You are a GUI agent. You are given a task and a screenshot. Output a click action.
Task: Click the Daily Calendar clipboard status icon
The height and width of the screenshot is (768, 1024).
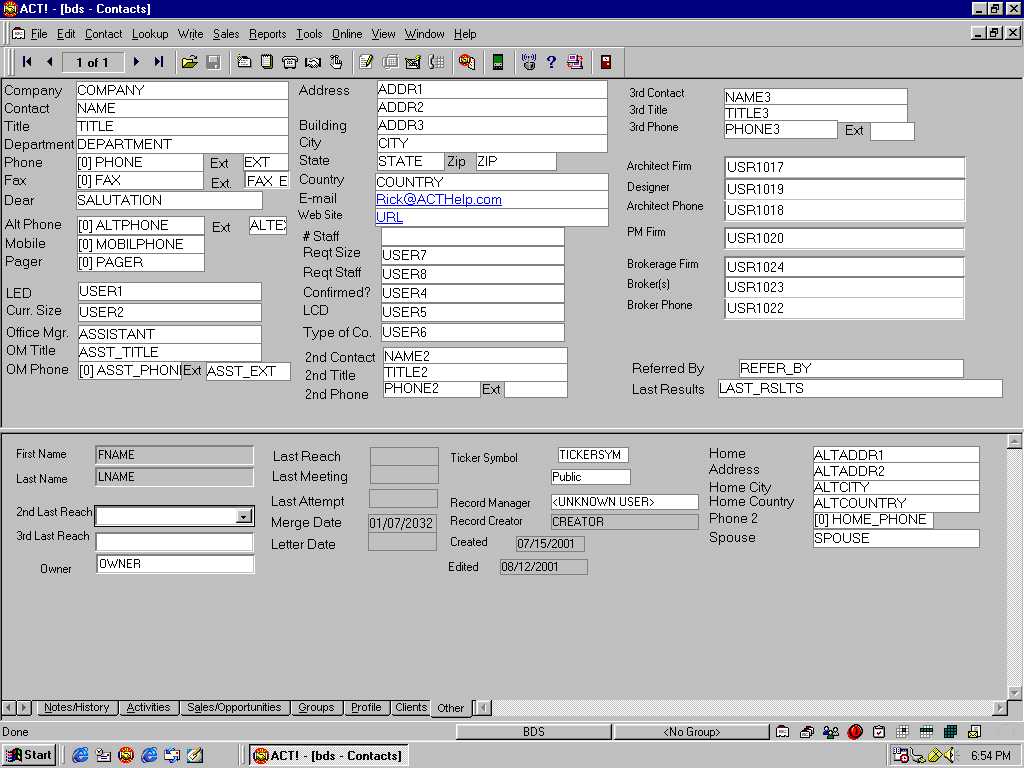(x=879, y=732)
